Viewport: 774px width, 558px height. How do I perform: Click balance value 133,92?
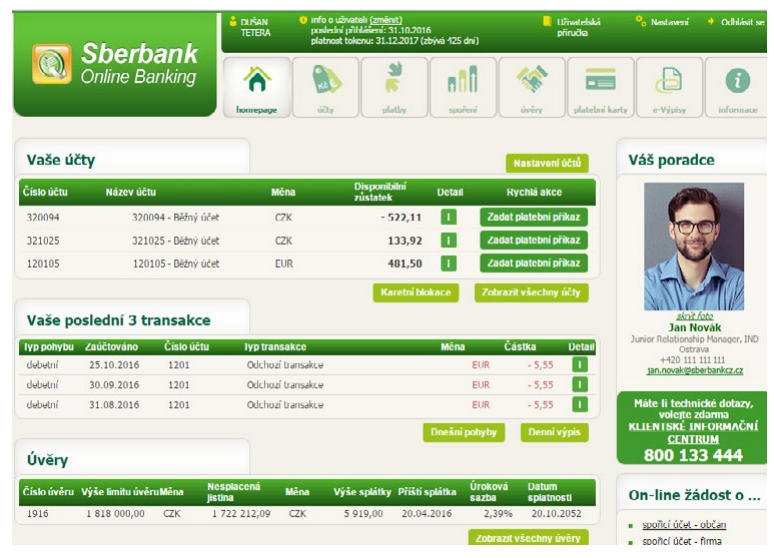[x=405, y=240]
